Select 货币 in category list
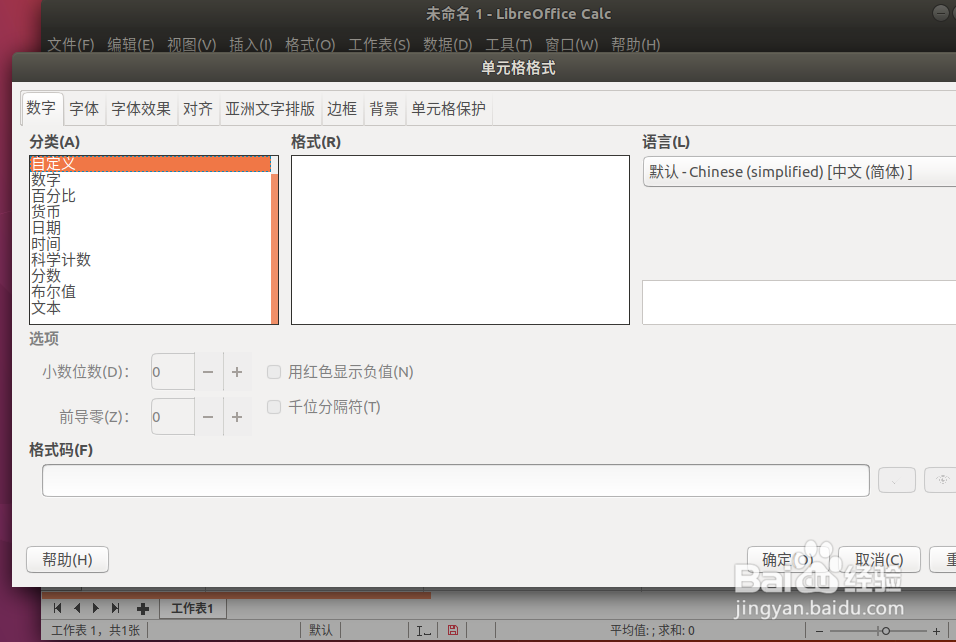 [x=150, y=212]
